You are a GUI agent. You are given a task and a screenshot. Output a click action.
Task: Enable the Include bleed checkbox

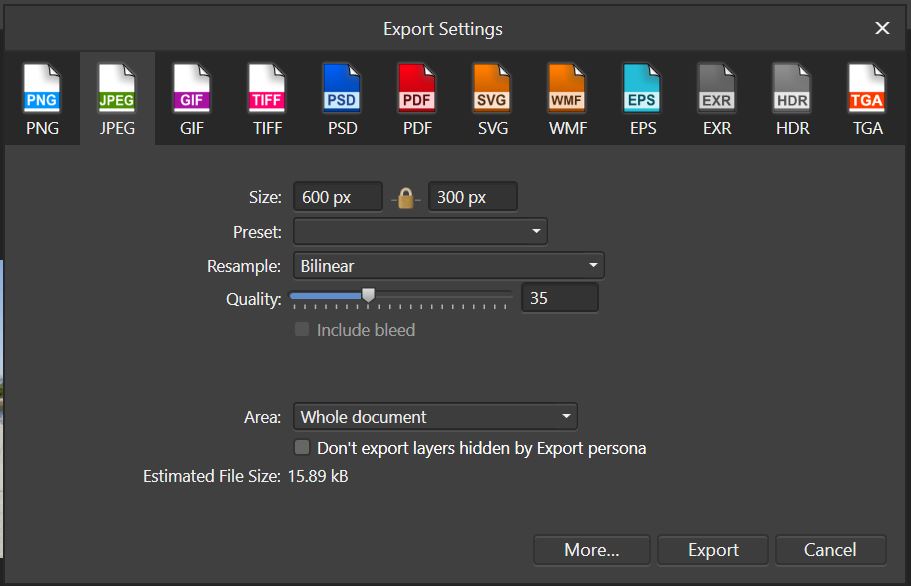[302, 329]
